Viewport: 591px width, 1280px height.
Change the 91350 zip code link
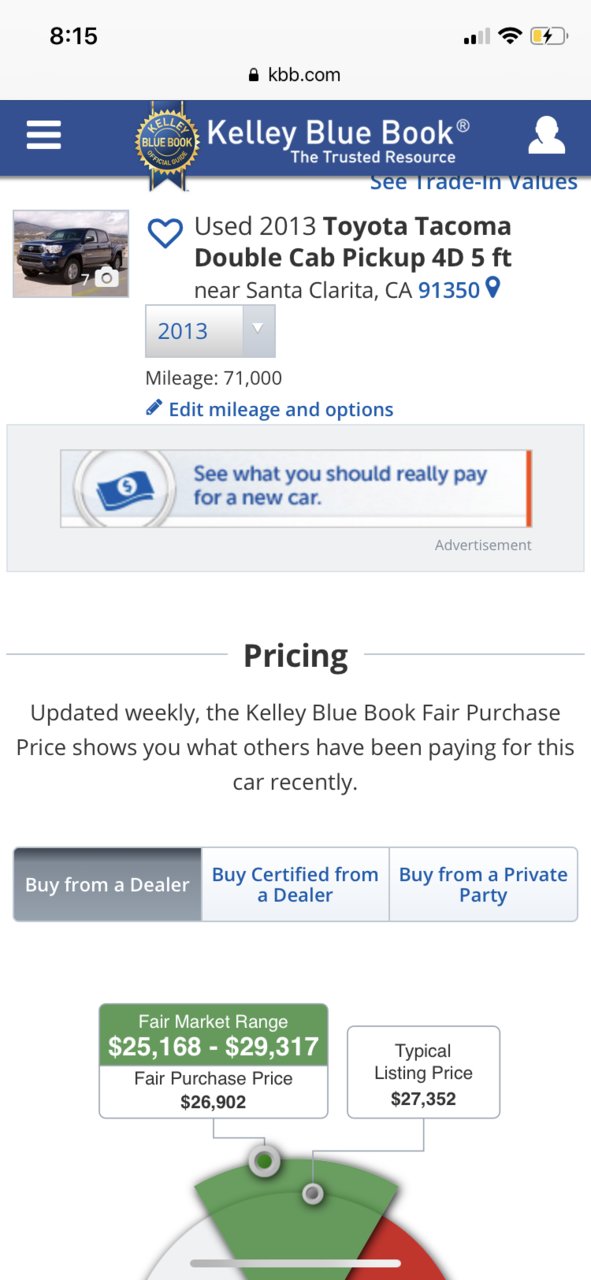pos(449,290)
